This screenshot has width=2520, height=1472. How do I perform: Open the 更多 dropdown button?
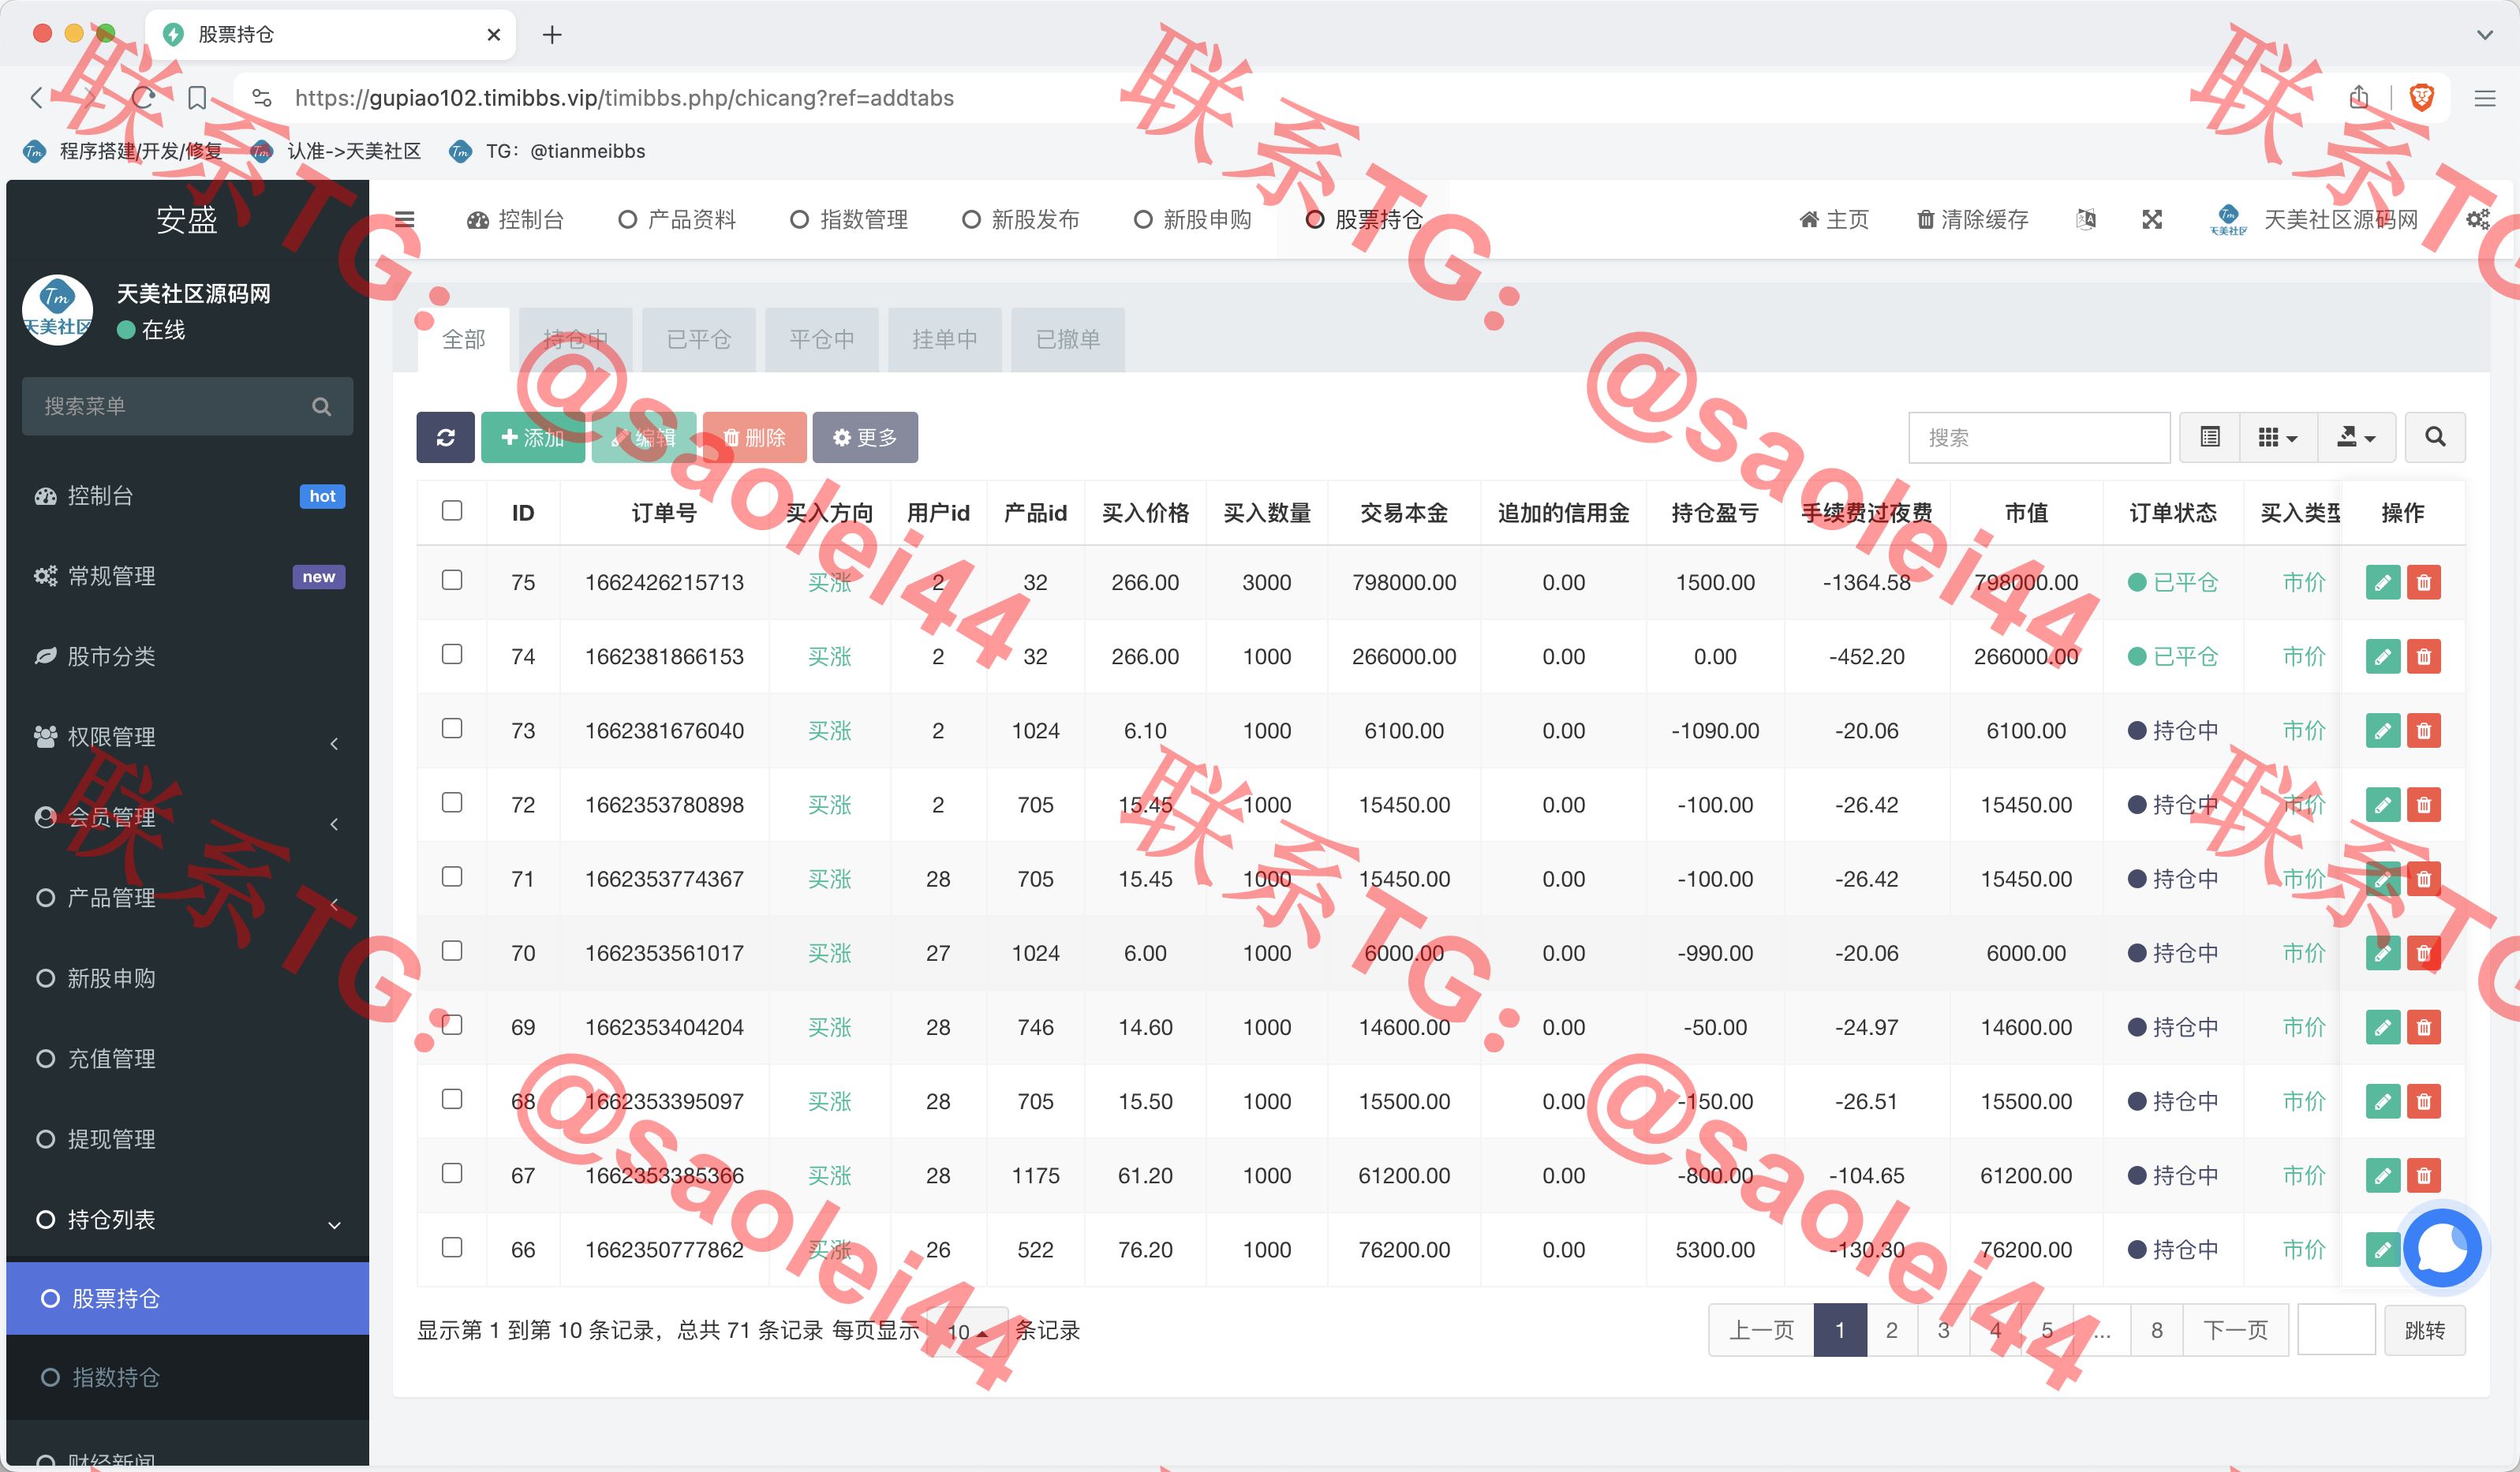[x=865, y=437]
